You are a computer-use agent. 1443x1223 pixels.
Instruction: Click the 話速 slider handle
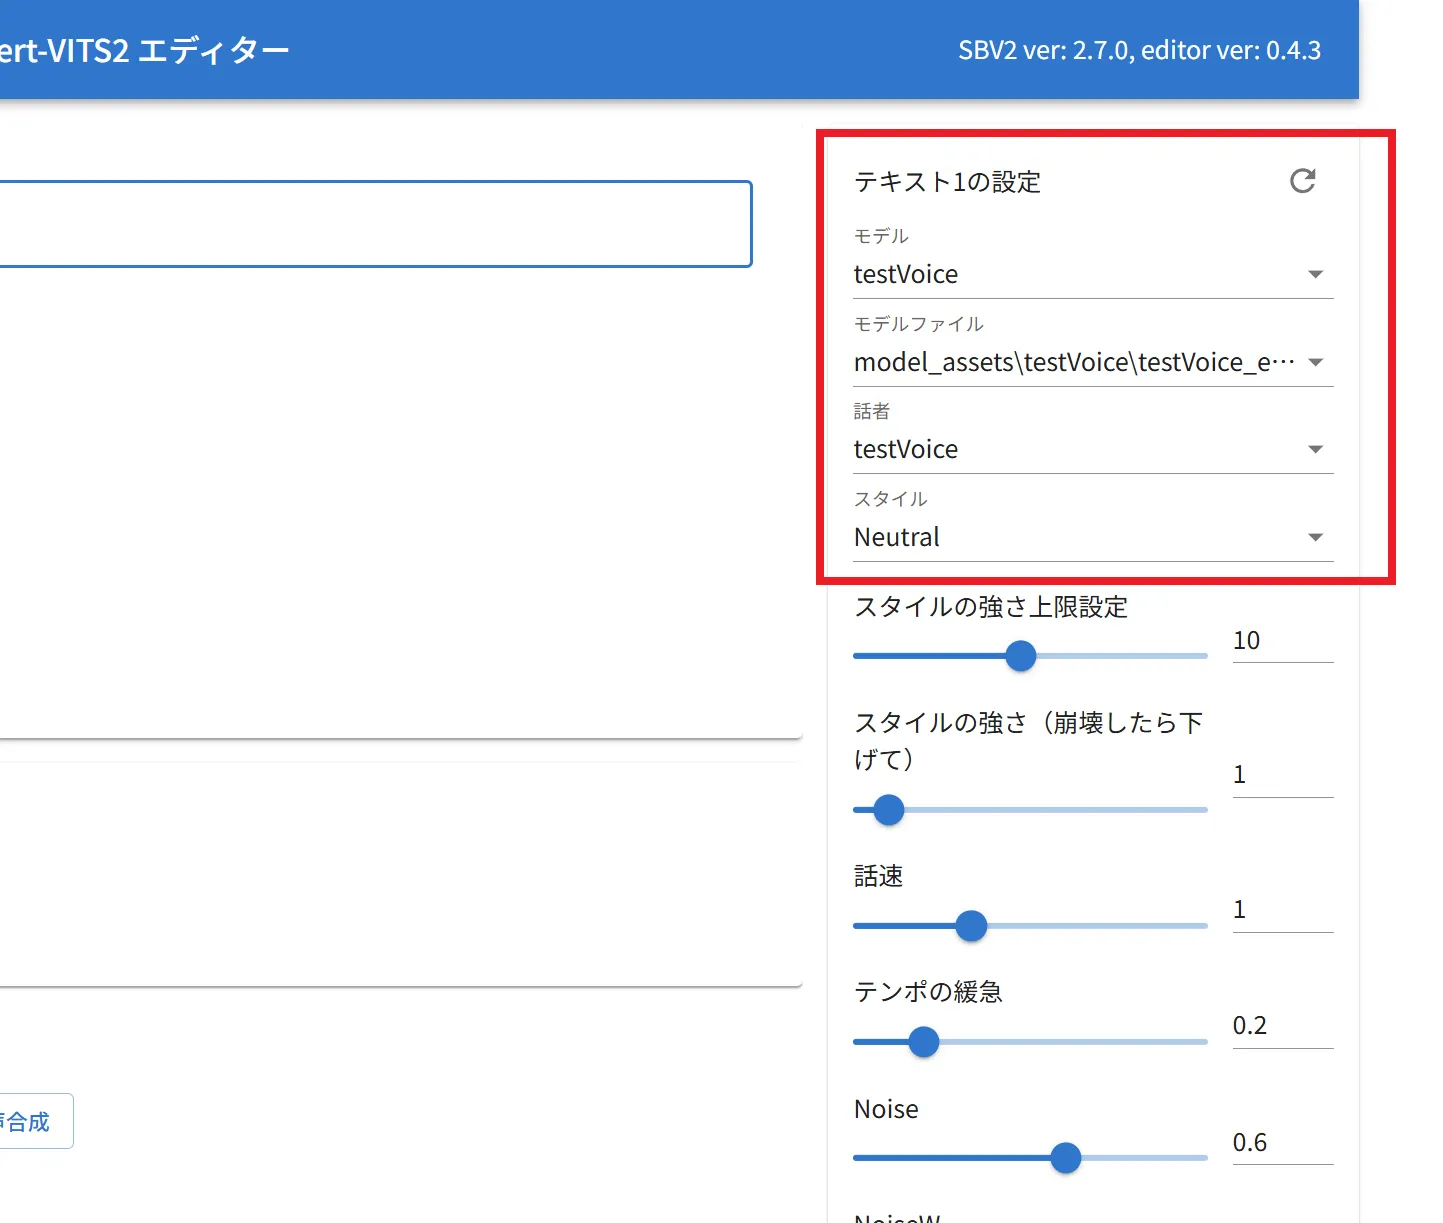point(971,926)
